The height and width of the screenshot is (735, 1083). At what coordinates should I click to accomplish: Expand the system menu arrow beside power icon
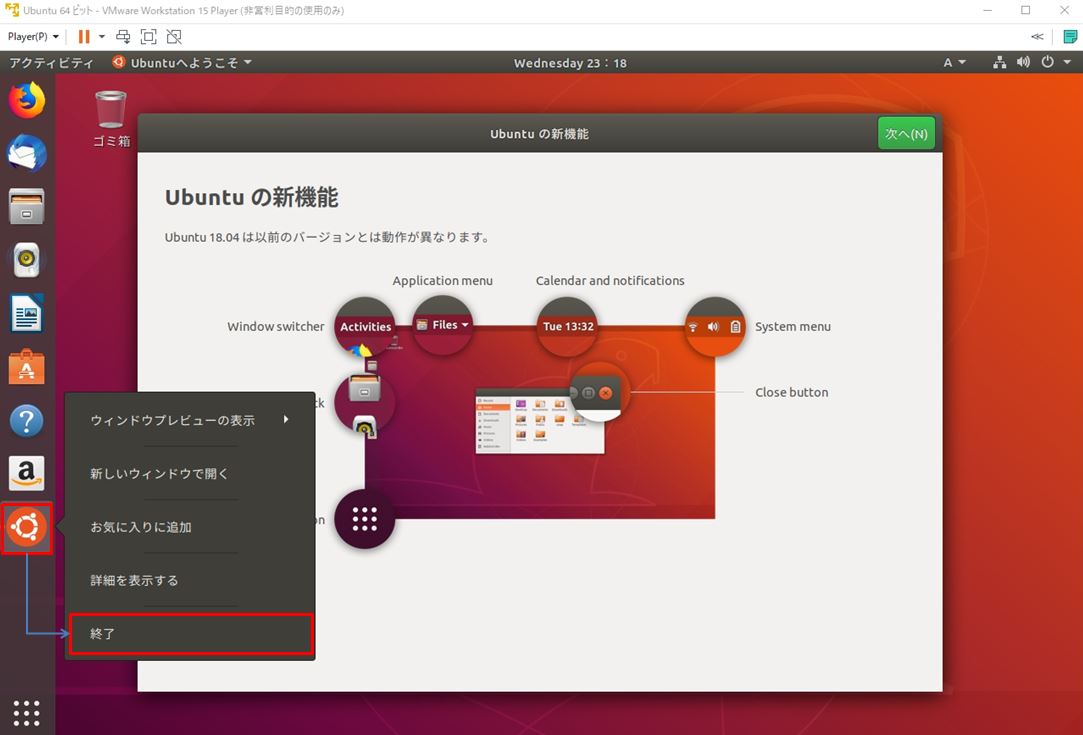[x=1067, y=62]
